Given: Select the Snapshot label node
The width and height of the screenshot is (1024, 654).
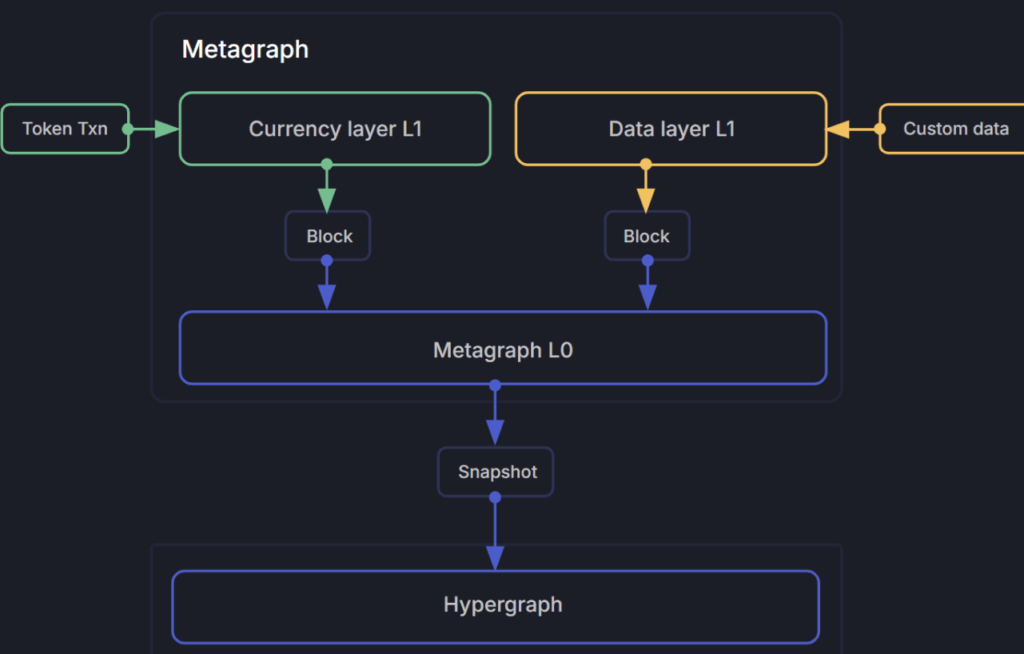Looking at the screenshot, I should tap(496, 472).
